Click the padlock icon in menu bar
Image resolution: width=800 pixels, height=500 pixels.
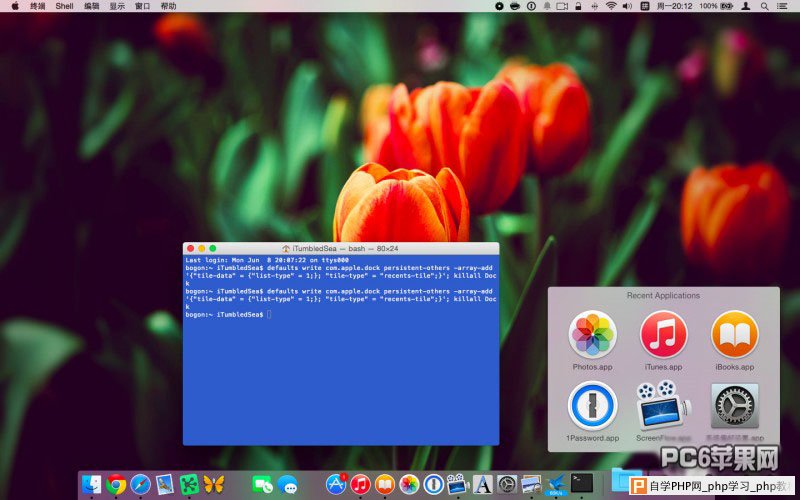578,6
